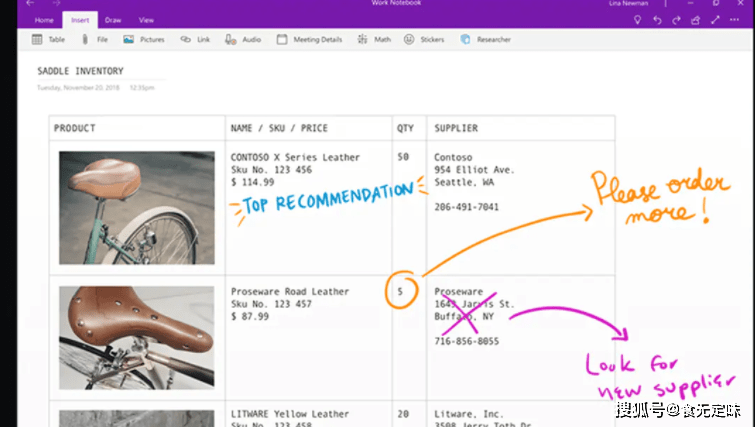Click account name Lina Newman
Screen dimensions: 755x427
pyautogui.click(x=628, y=3)
